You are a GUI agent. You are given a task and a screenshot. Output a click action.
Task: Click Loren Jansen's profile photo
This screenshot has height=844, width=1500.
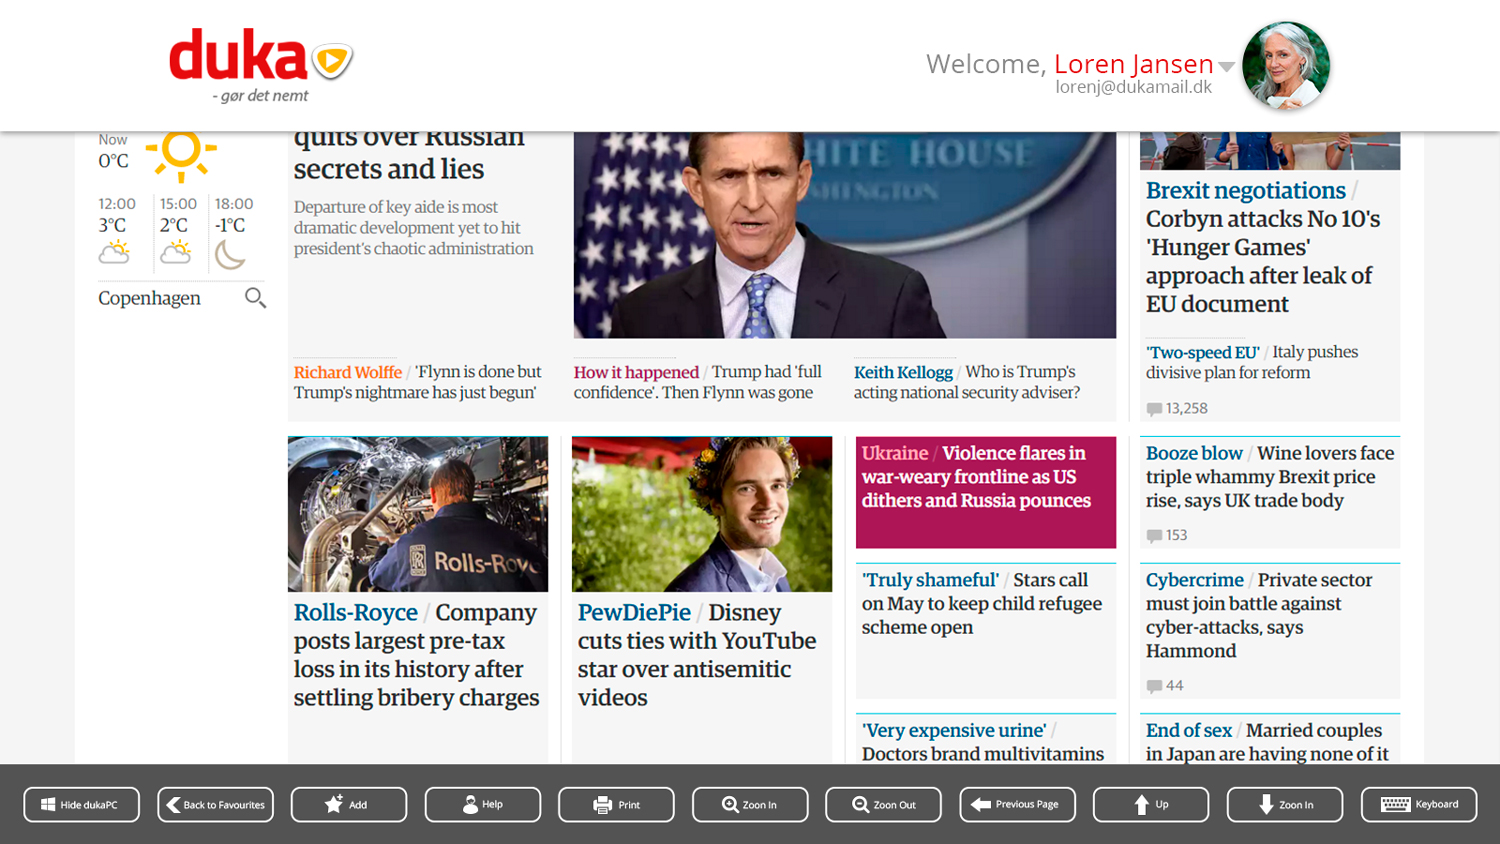click(x=1286, y=65)
